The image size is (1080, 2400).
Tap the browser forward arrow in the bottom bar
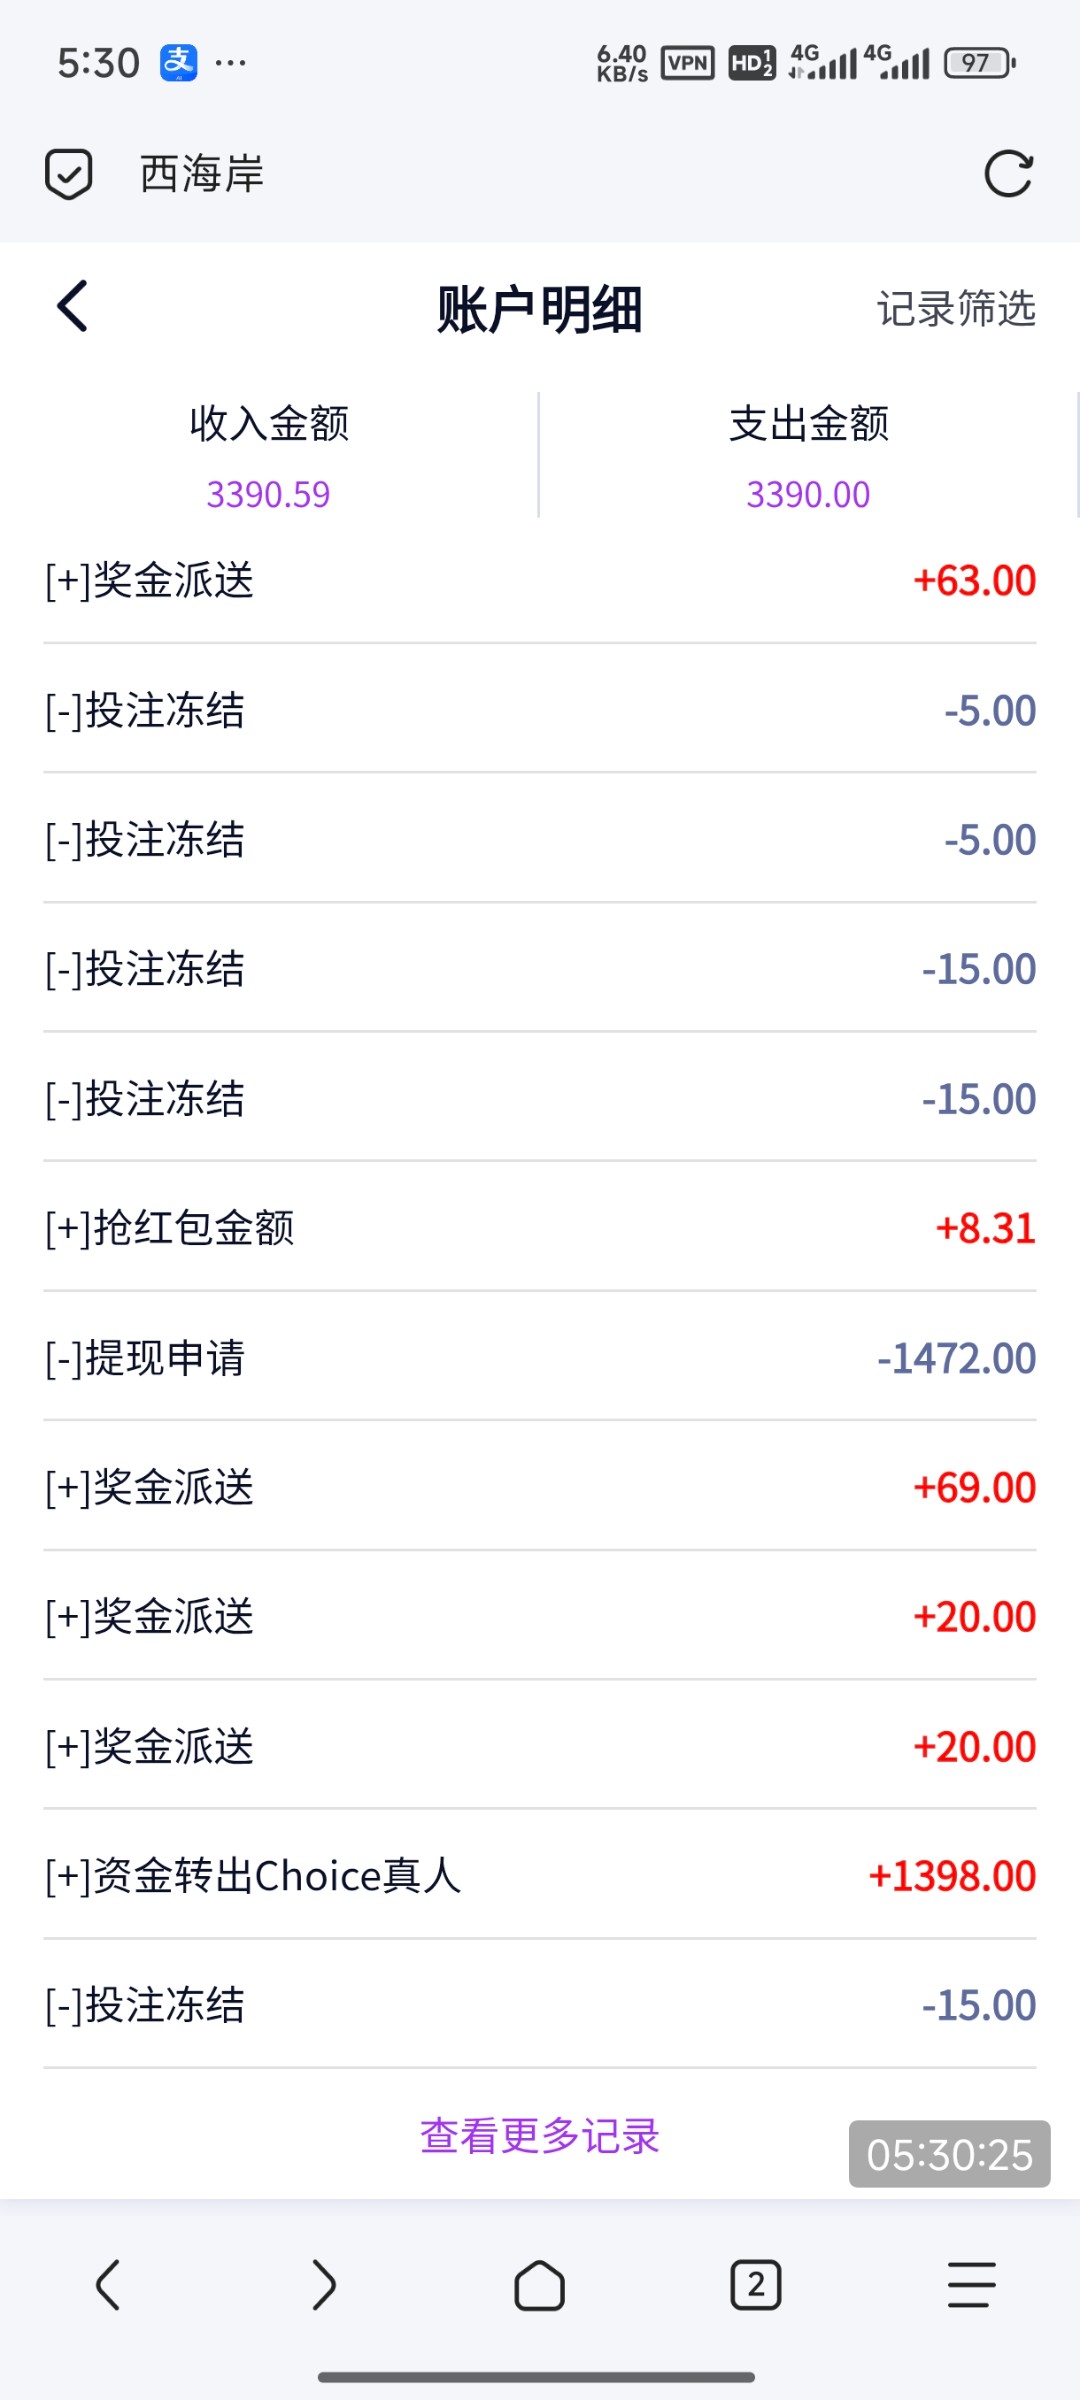point(324,2285)
